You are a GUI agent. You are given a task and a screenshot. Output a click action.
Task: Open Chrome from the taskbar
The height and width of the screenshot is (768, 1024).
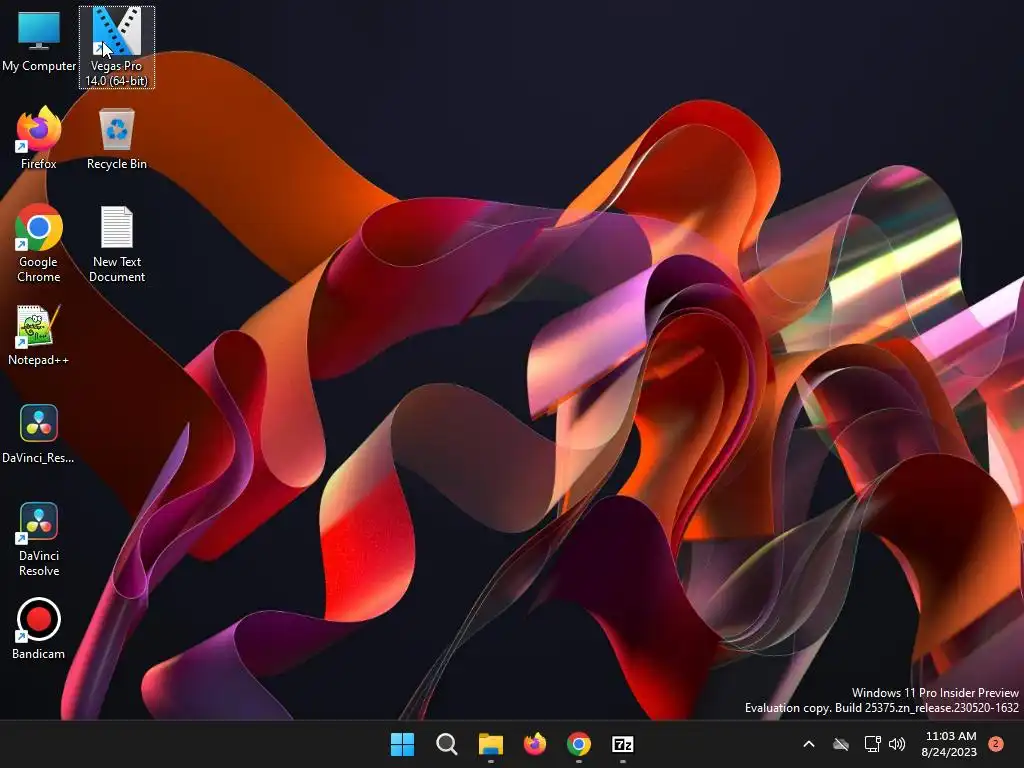(x=579, y=744)
